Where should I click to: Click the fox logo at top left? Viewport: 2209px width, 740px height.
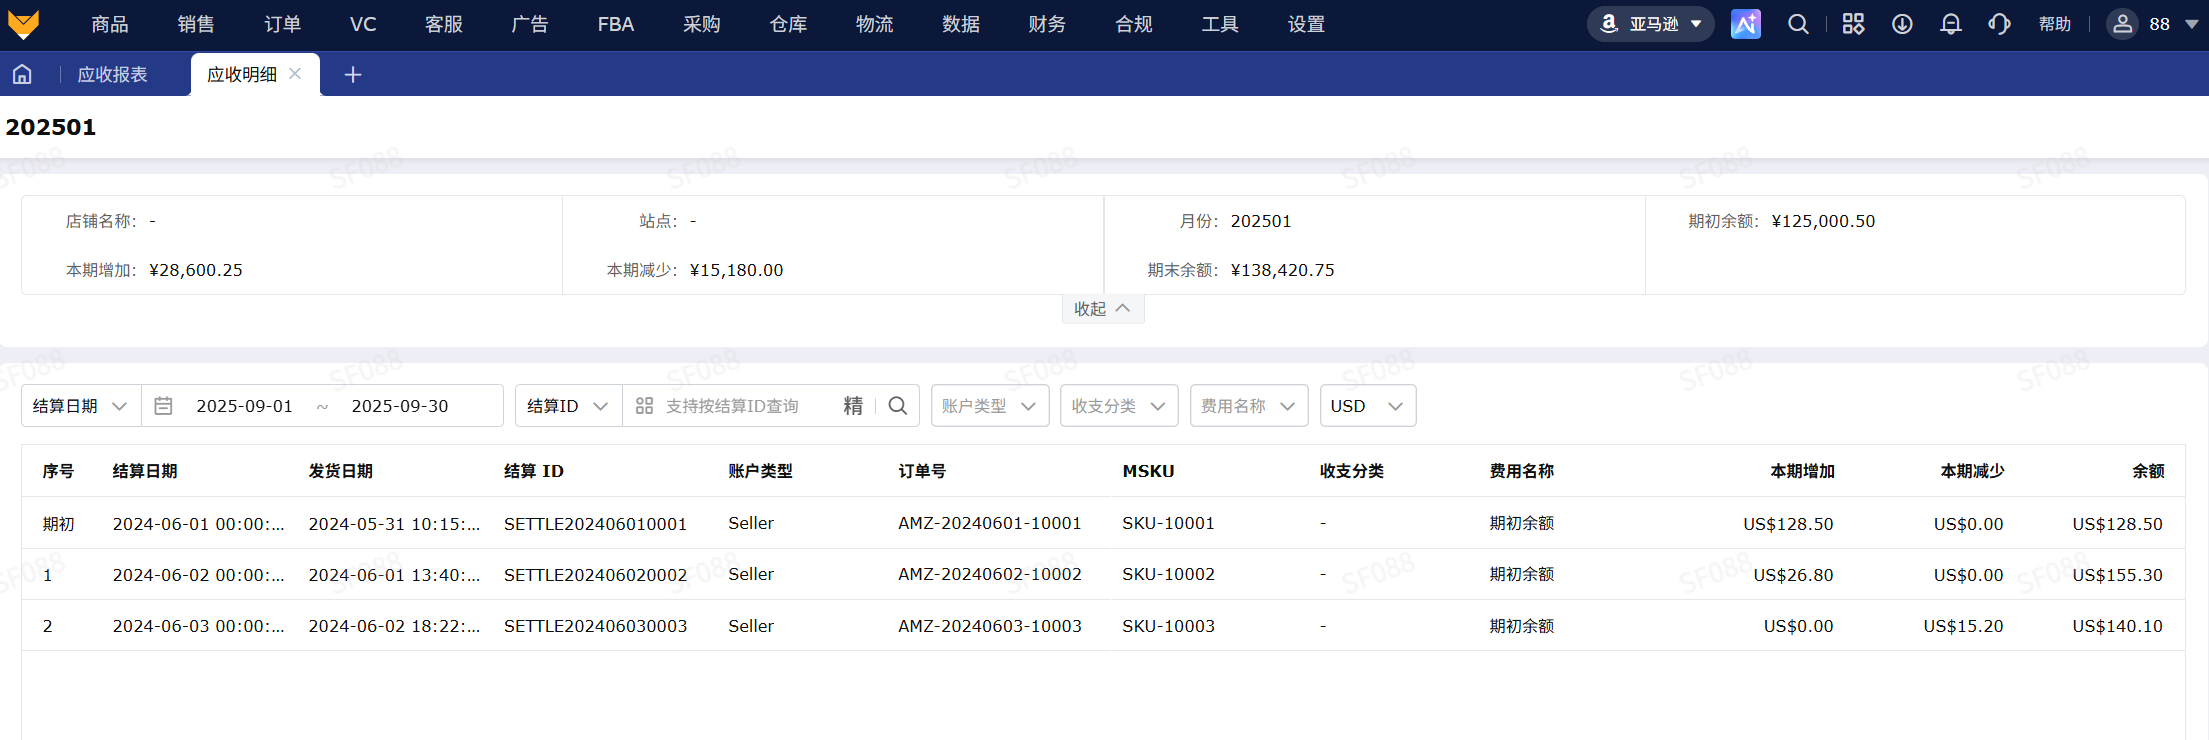(23, 24)
